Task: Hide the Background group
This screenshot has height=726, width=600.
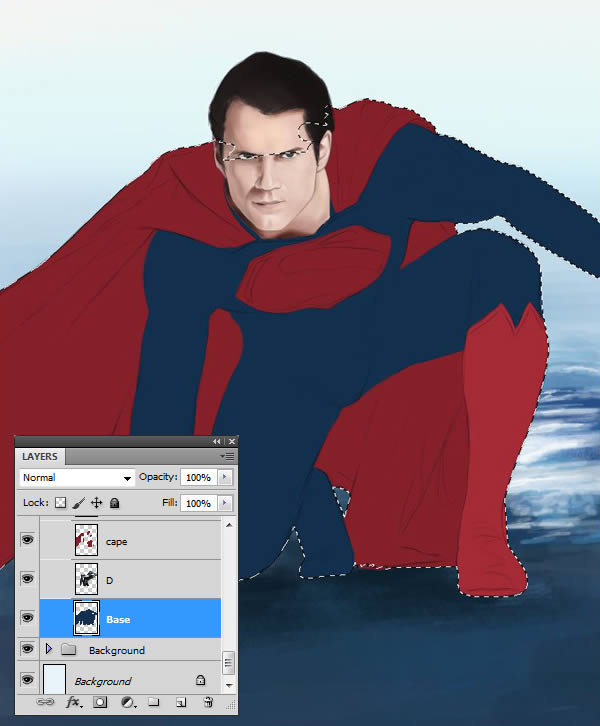Action: [28, 649]
